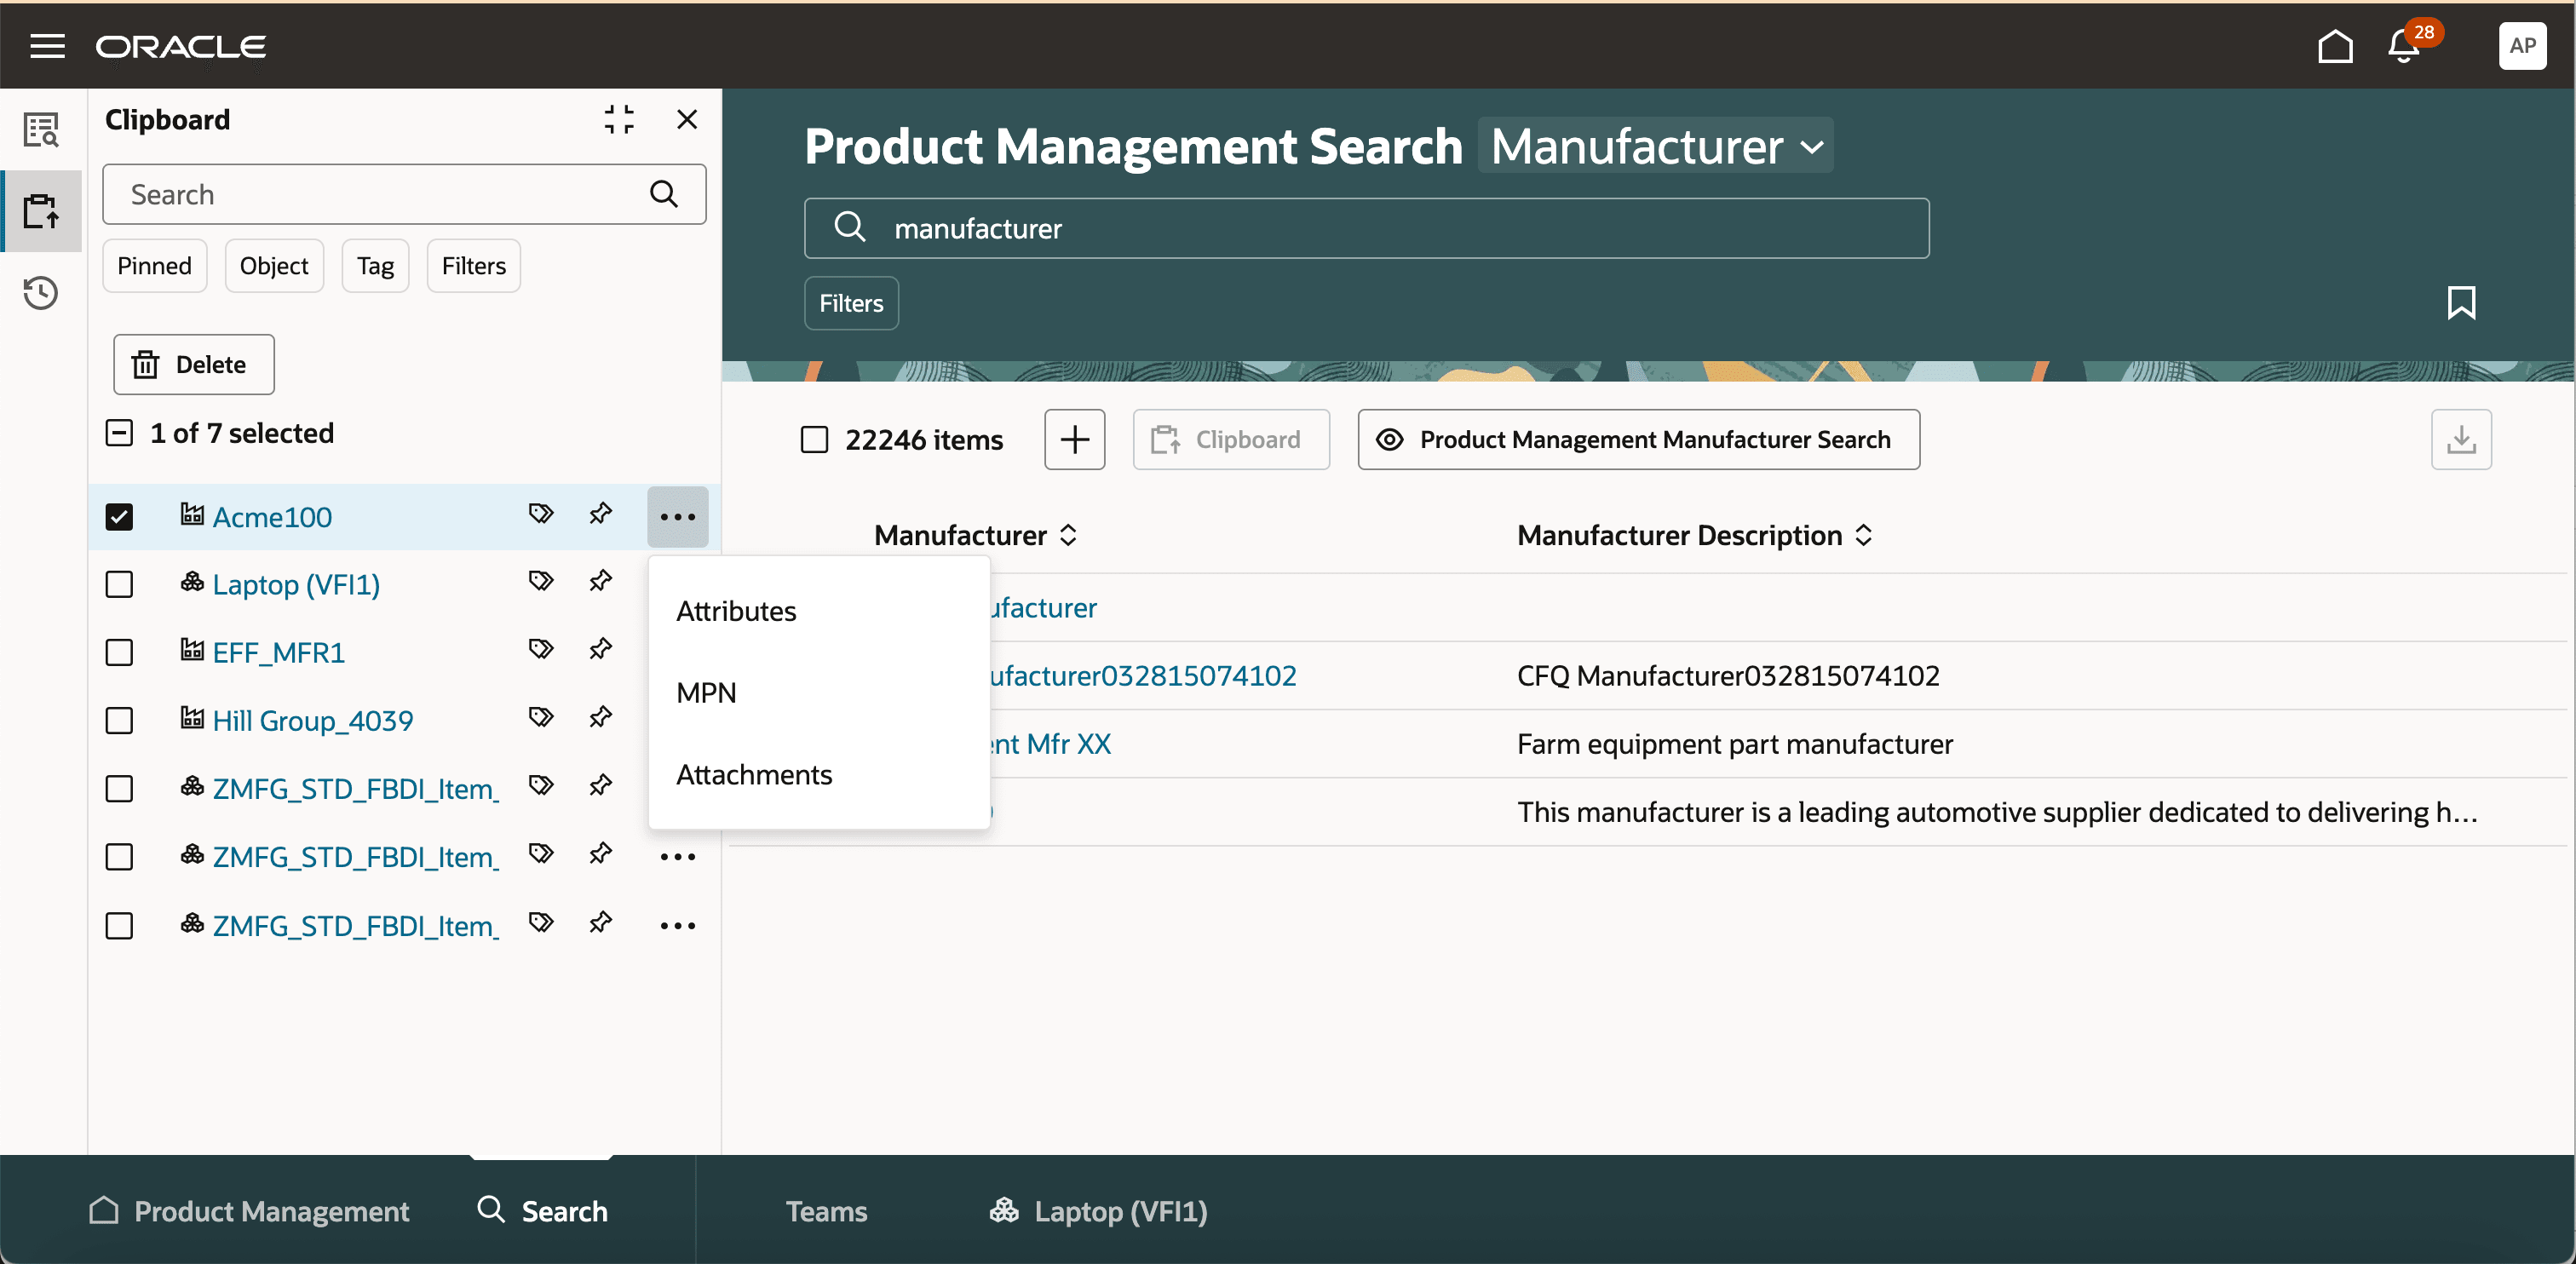Bookmark the current manufacturer search
2576x1264 pixels.
(x=2462, y=303)
